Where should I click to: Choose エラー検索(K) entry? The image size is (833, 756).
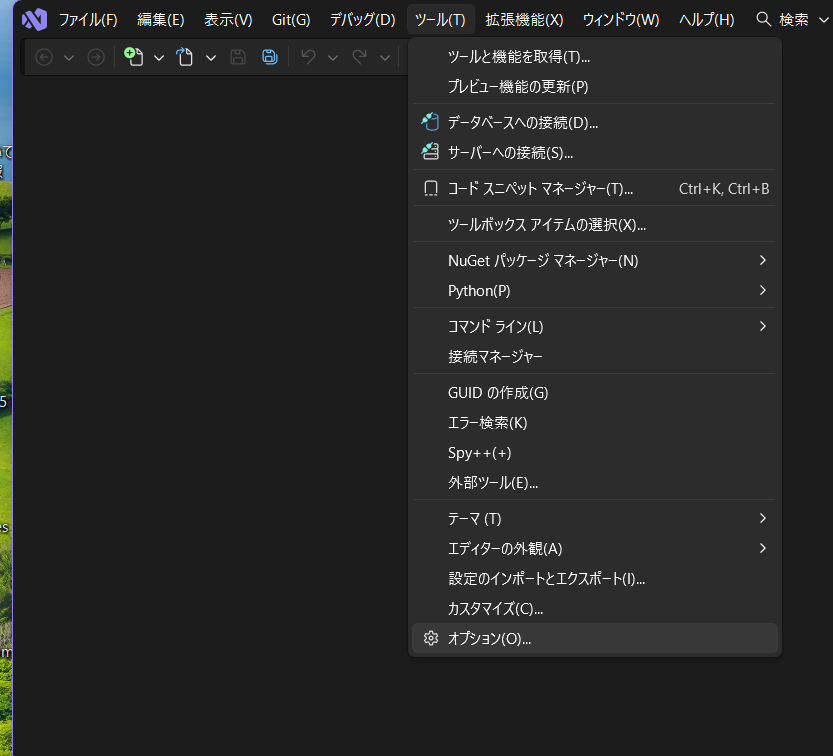[x=594, y=423]
